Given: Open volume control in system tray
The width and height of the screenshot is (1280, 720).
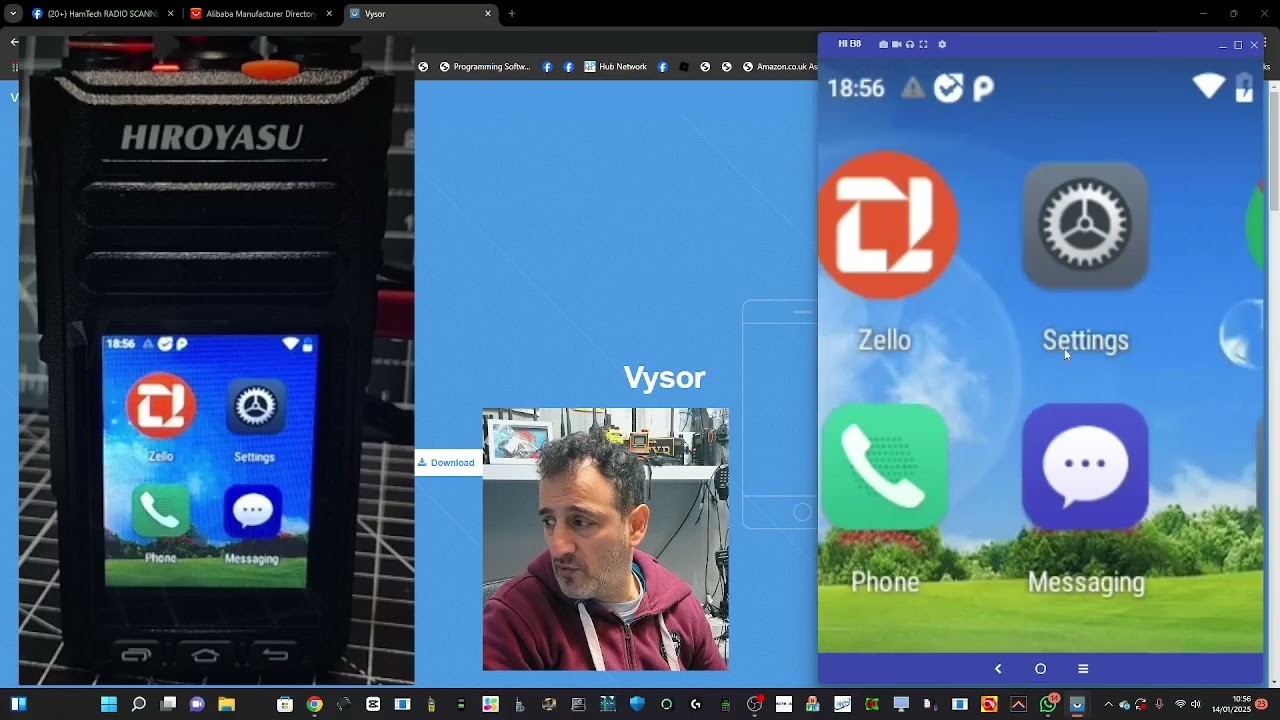Looking at the screenshot, I should (x=1195, y=704).
